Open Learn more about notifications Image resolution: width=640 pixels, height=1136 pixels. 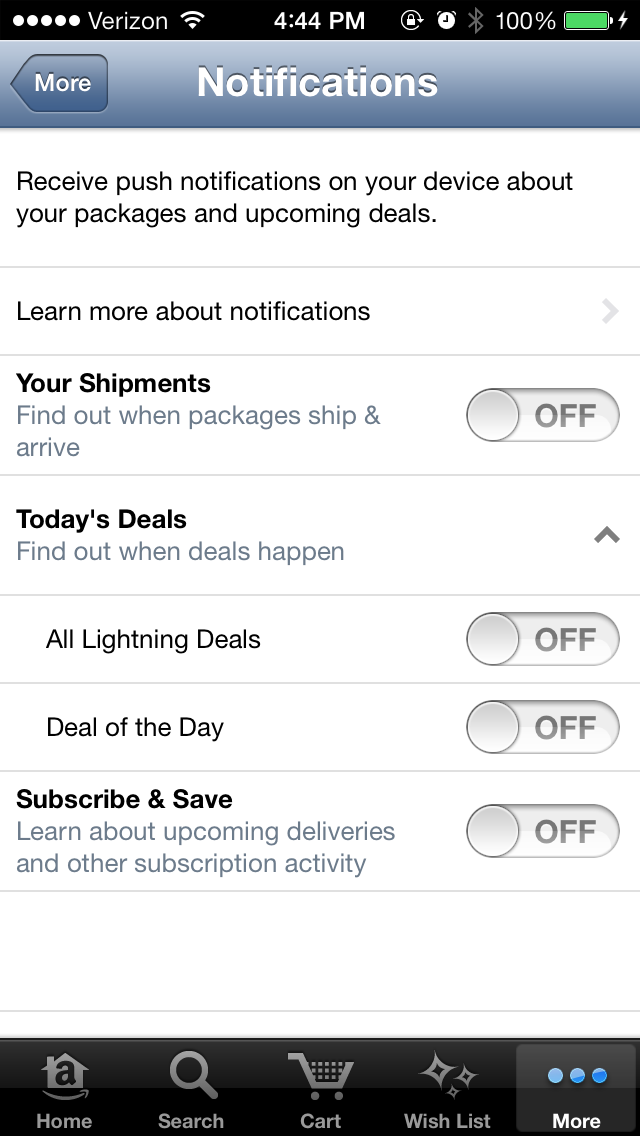[x=320, y=311]
